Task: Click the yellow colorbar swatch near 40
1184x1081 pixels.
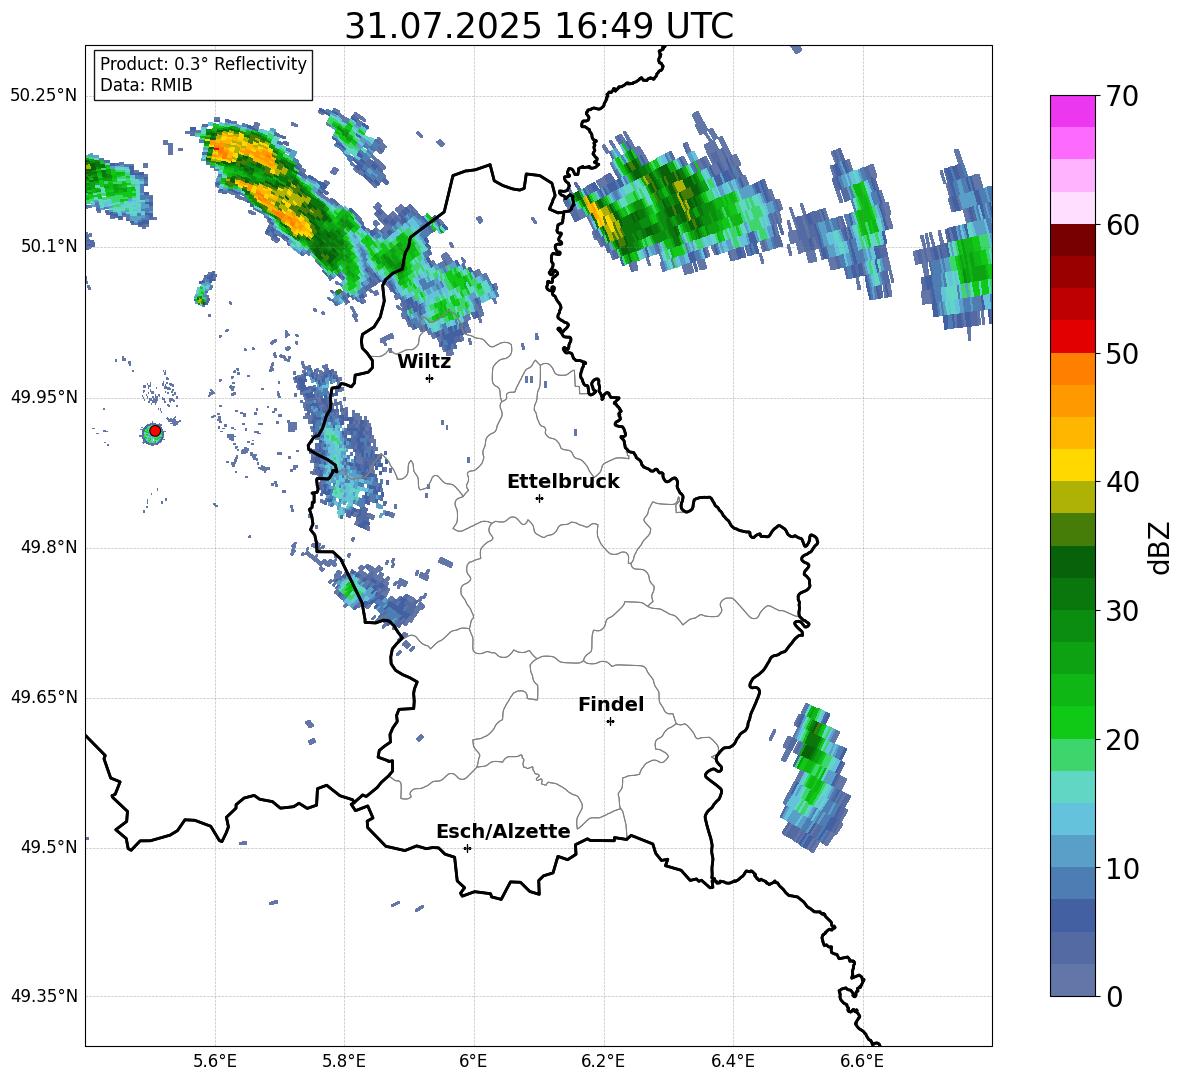Action: (x=1072, y=465)
